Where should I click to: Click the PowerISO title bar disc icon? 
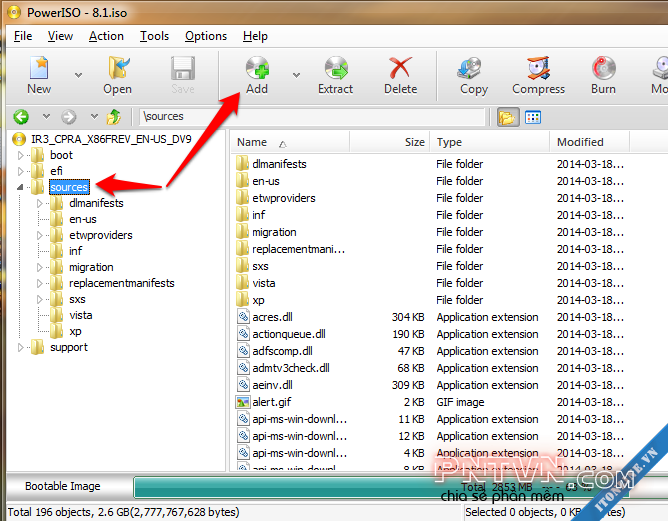click(14, 12)
